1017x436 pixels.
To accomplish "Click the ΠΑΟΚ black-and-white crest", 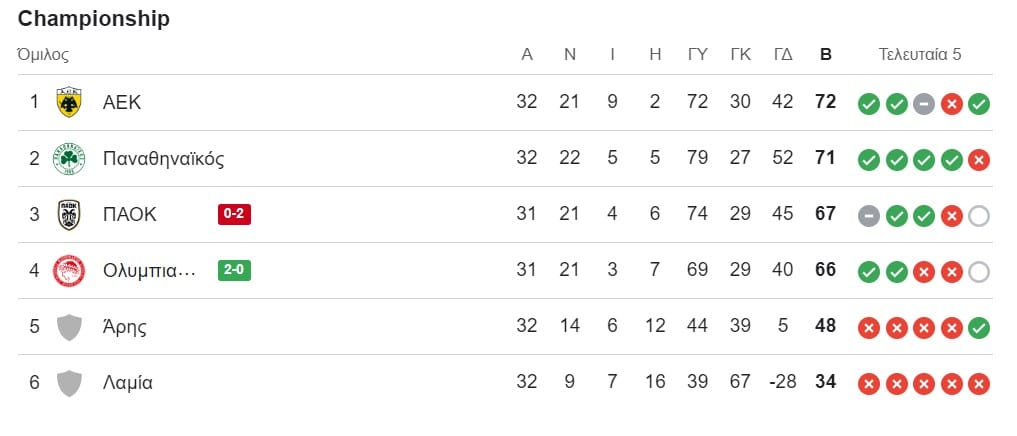I will [x=69, y=214].
